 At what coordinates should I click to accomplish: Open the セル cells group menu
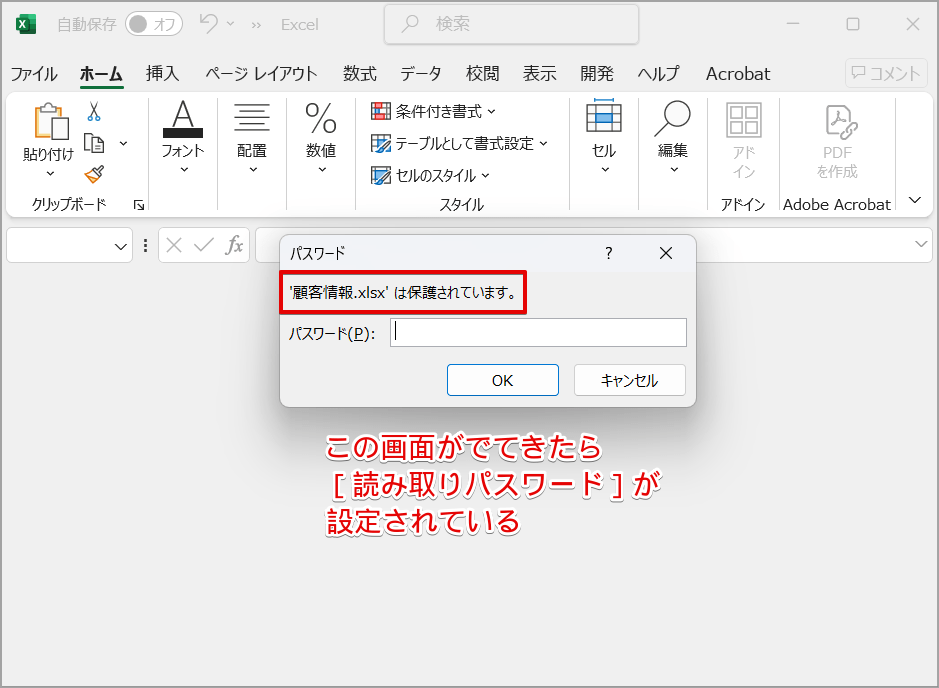pos(604,138)
